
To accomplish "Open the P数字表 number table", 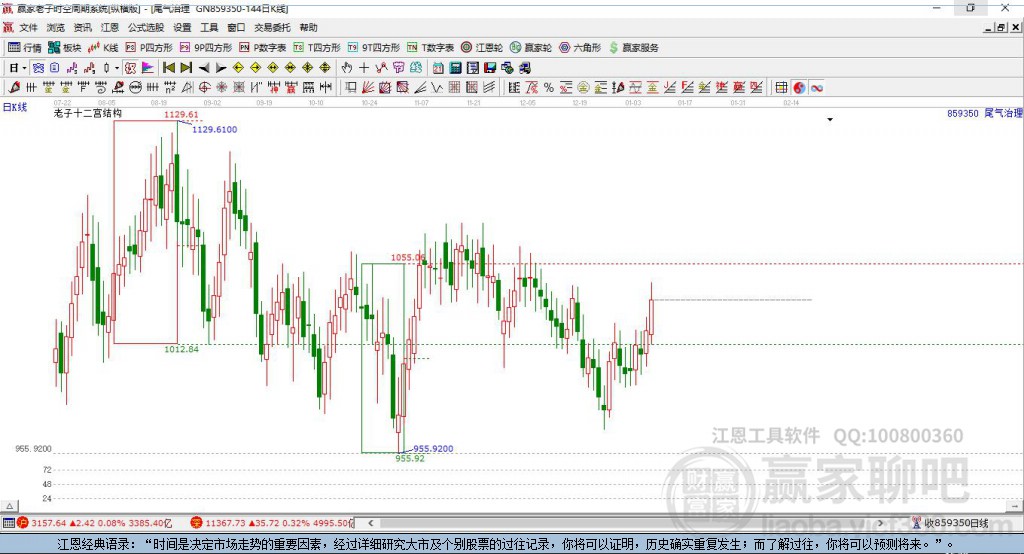I will [x=263, y=48].
